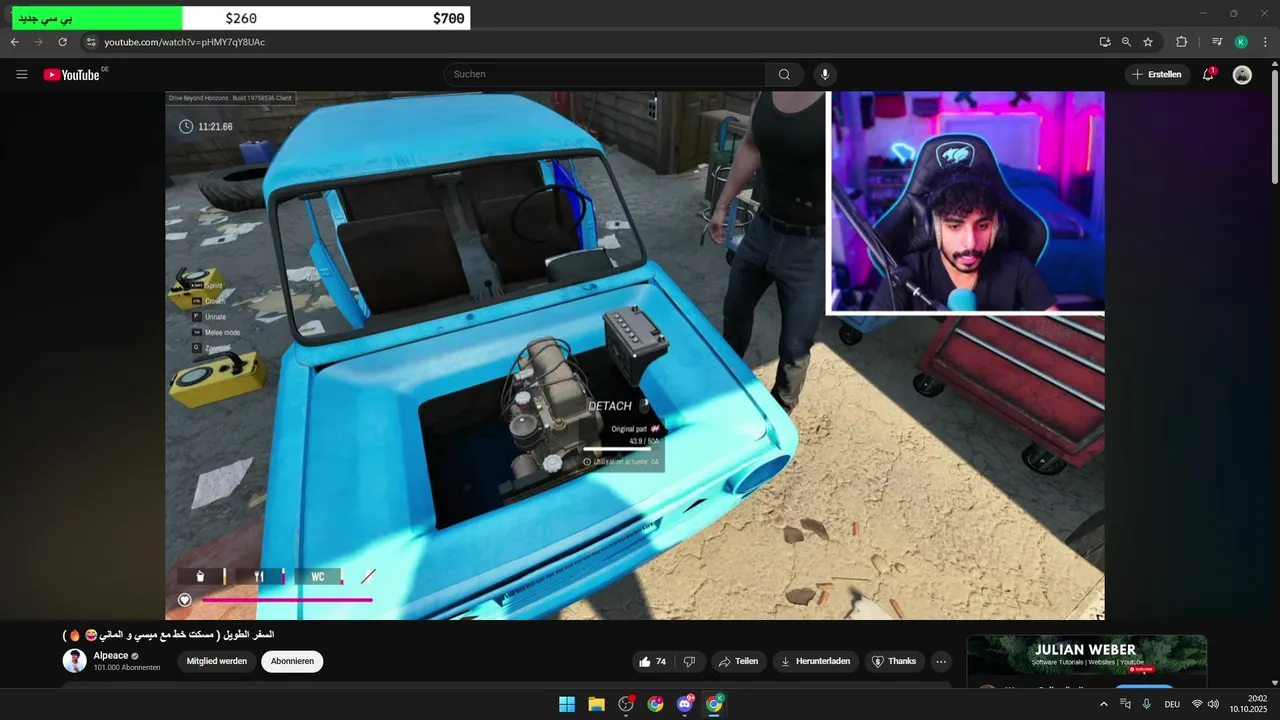Viewport: 1280px width, 720px height.
Task: Open the Windows Start menu
Action: [x=567, y=704]
